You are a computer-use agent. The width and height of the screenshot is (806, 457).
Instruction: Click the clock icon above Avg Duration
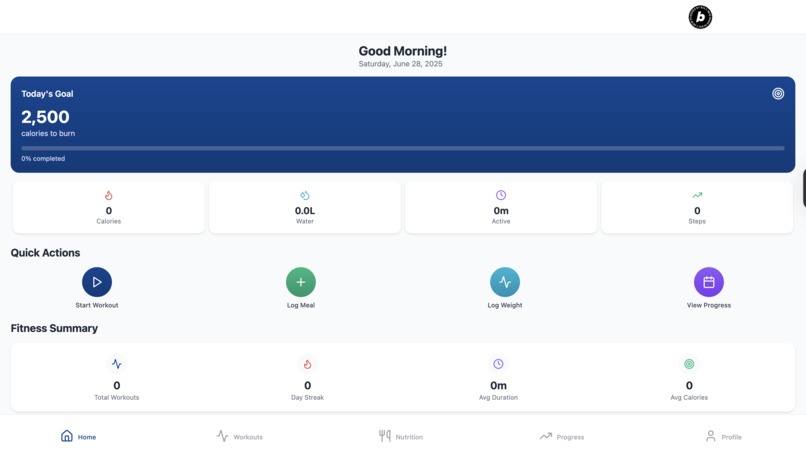498,364
